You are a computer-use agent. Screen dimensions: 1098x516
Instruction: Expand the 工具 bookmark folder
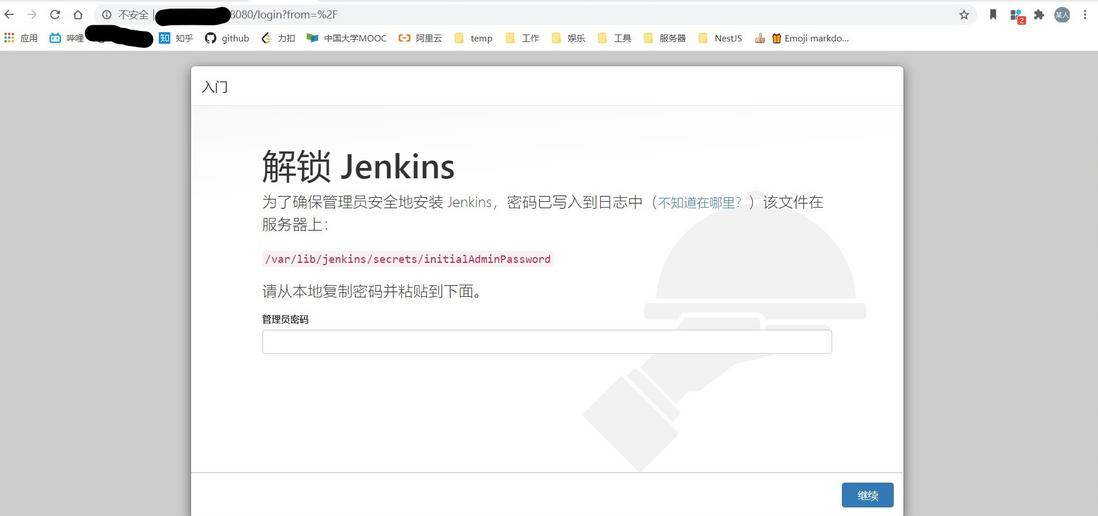(x=614, y=39)
